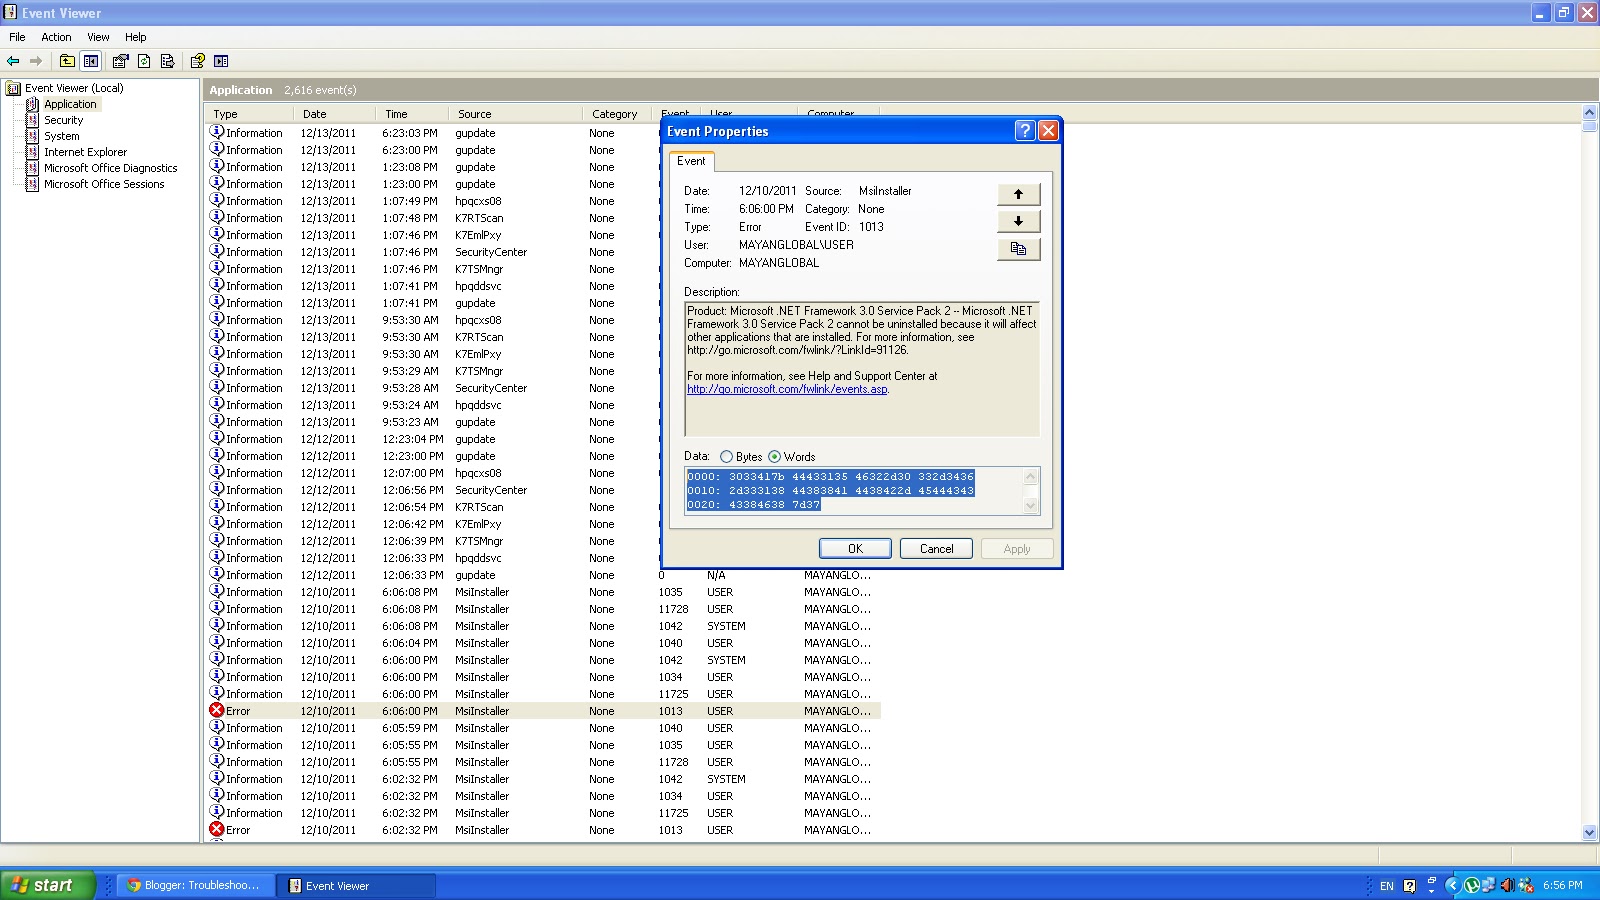Open the View menu
Image resolution: width=1600 pixels, height=900 pixels.
[x=98, y=37]
